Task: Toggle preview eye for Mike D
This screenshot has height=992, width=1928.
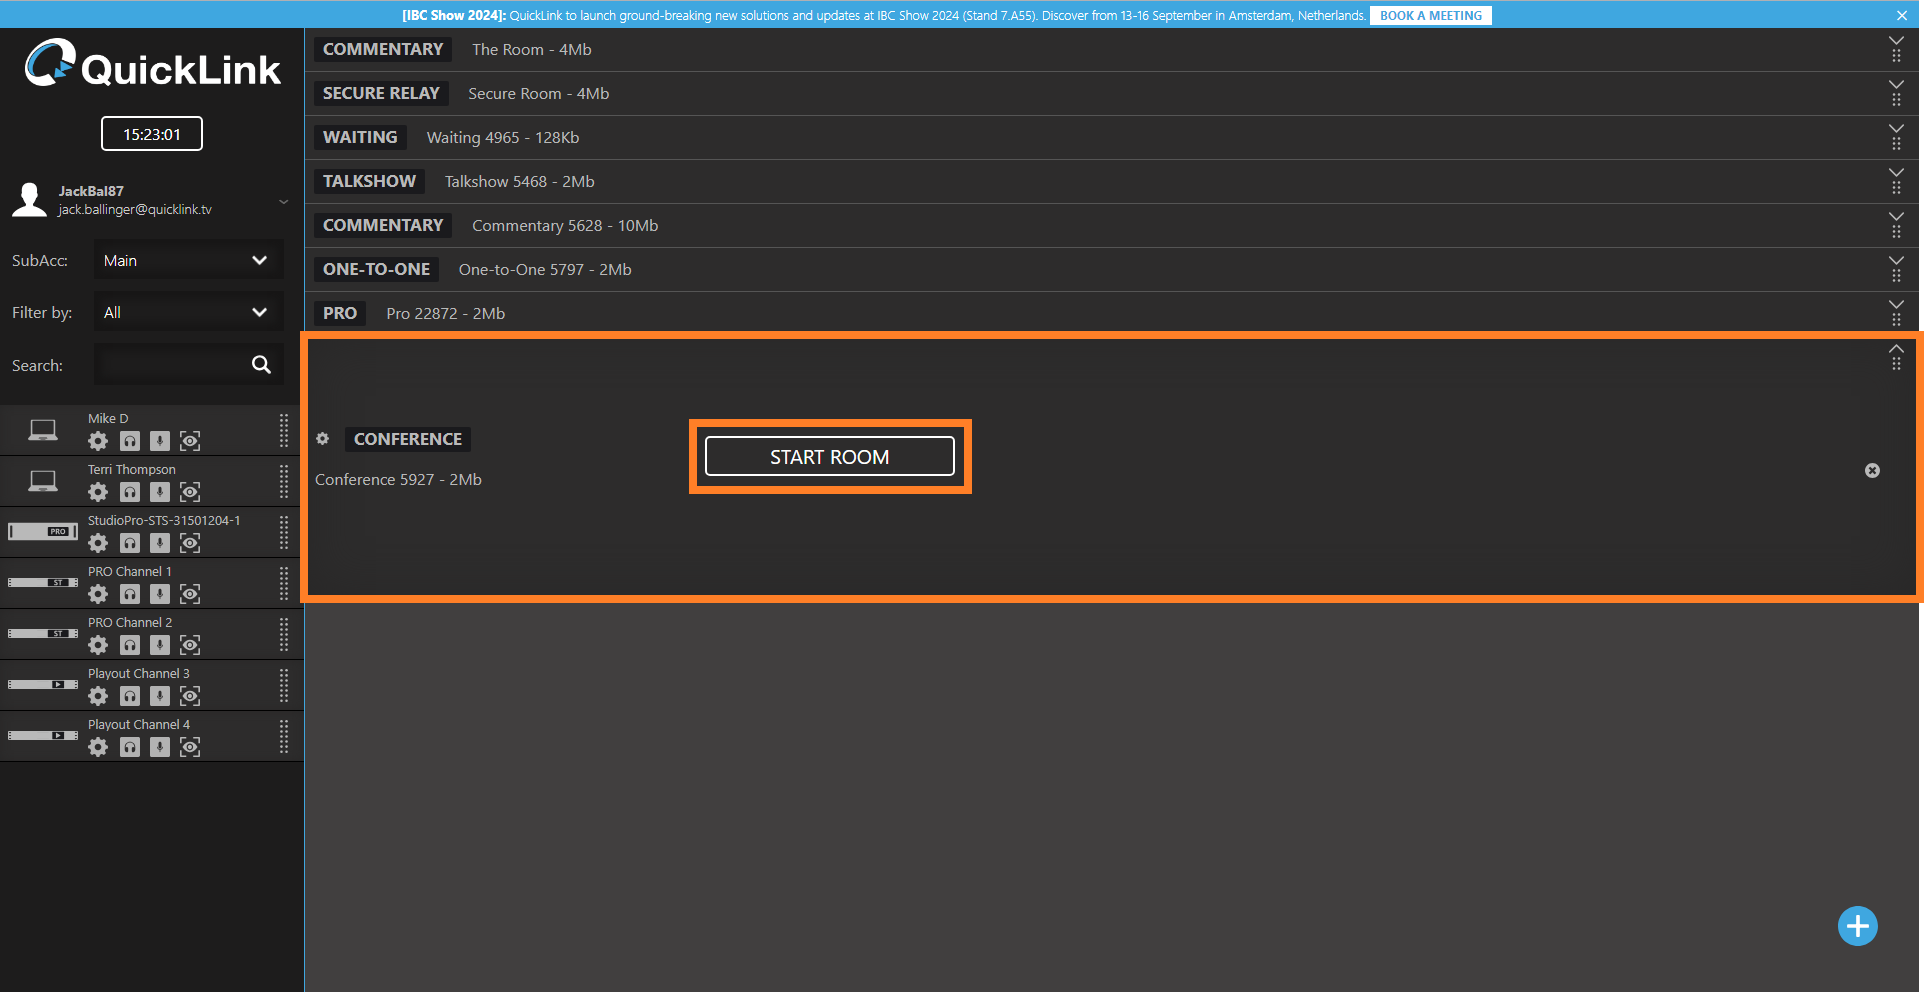Action: point(190,441)
